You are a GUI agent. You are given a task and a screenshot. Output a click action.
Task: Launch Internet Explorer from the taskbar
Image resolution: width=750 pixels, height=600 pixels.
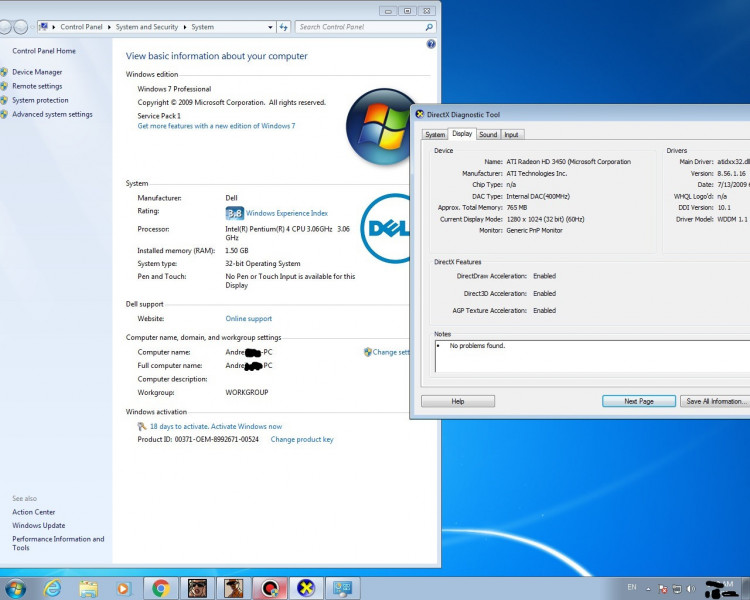pos(52,588)
